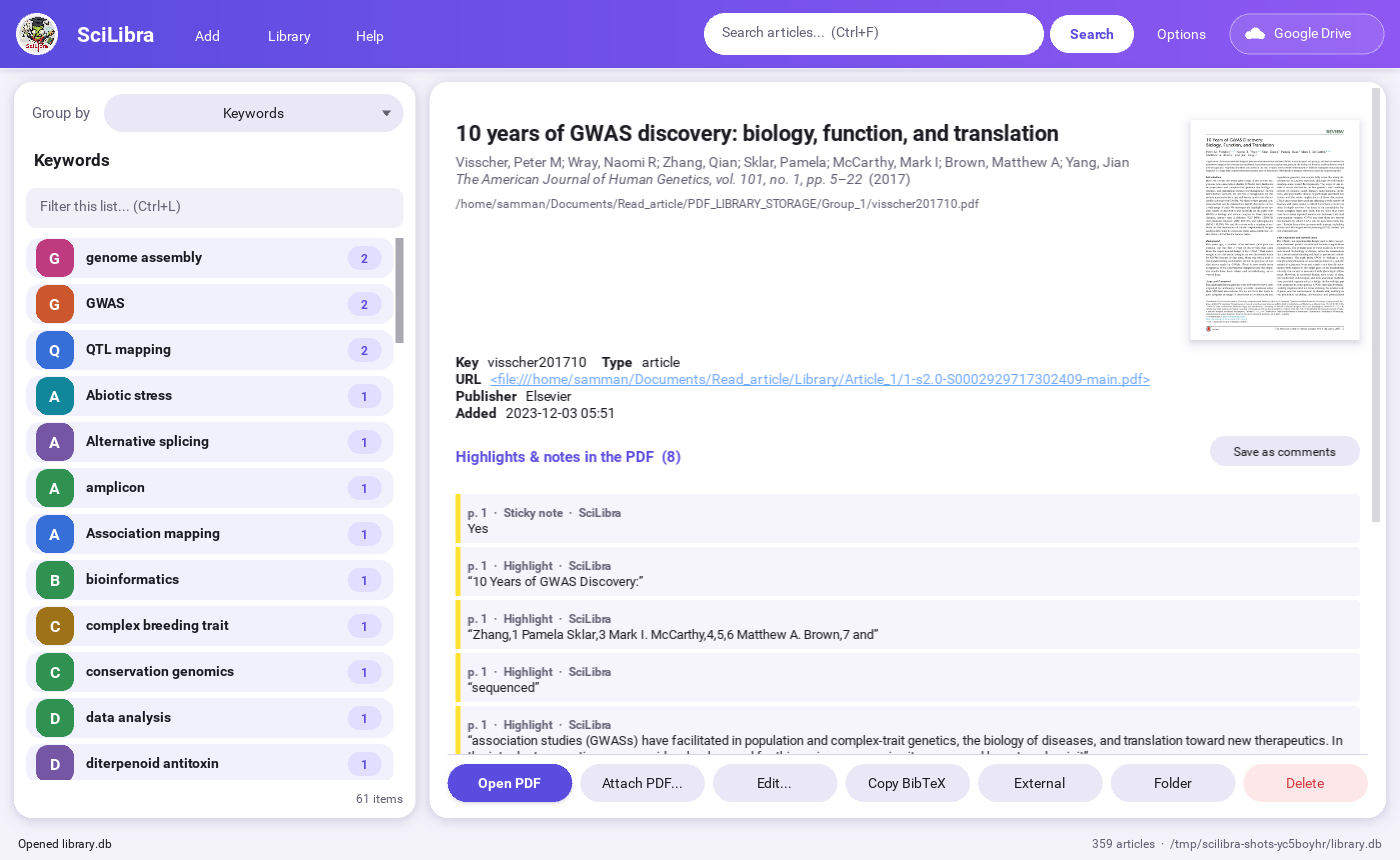Select the 'conservation genomics' keyword row
This screenshot has width=1400, height=860.
pos(210,672)
